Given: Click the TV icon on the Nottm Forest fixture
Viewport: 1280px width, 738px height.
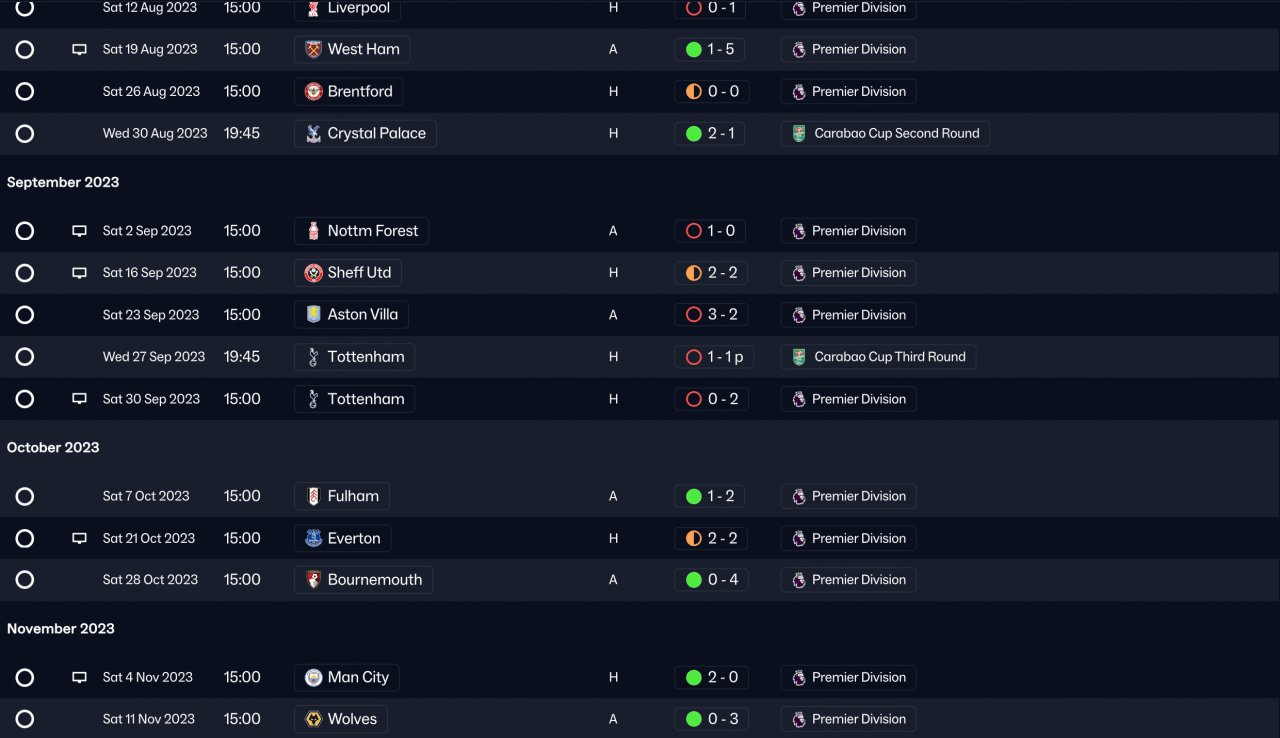Looking at the screenshot, I should pos(79,231).
